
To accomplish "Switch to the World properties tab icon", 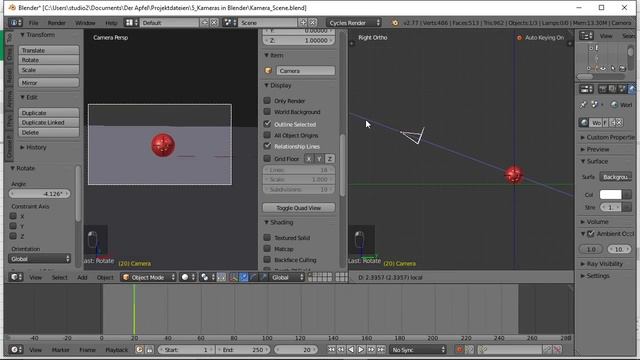I will 632,89.
